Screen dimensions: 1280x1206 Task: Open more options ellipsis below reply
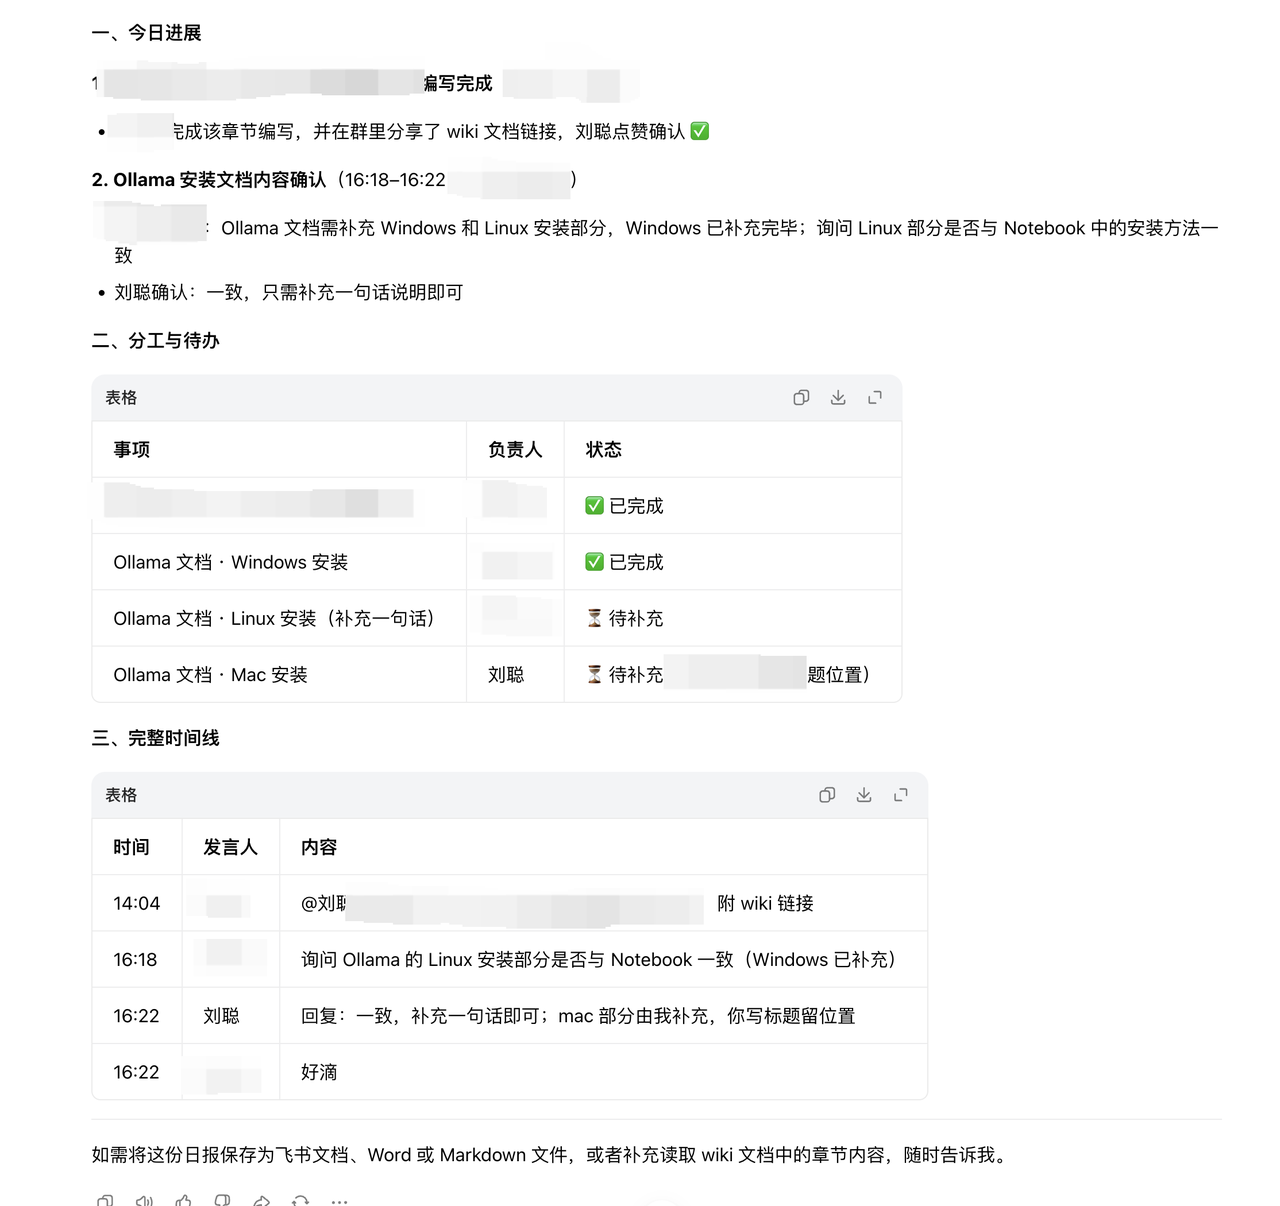point(339,1201)
